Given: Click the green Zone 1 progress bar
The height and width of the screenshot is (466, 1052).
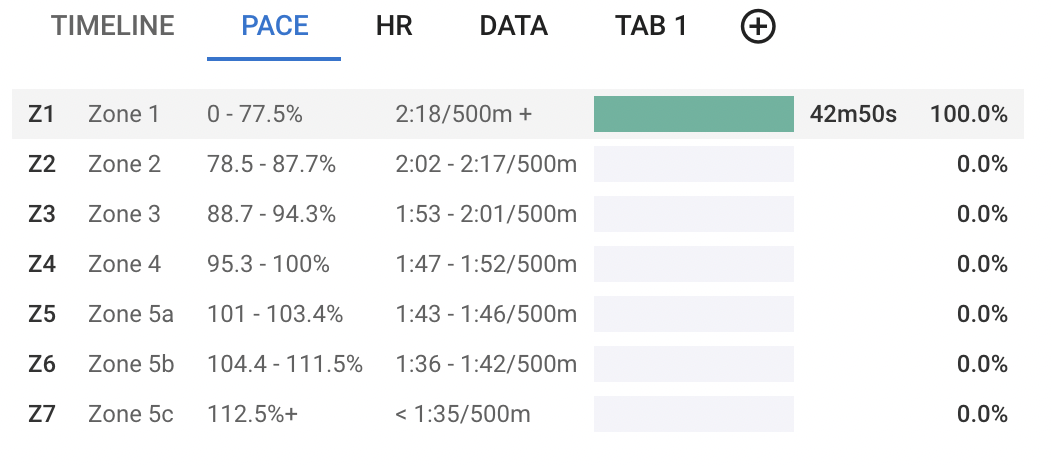Looking at the screenshot, I should pos(693,114).
